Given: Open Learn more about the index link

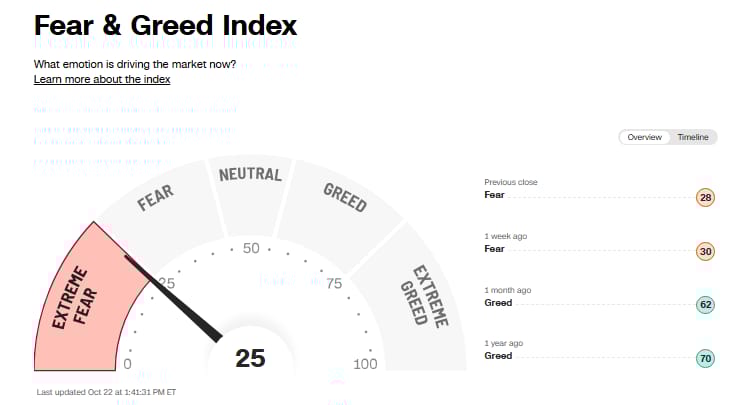Looking at the screenshot, I should (102, 79).
